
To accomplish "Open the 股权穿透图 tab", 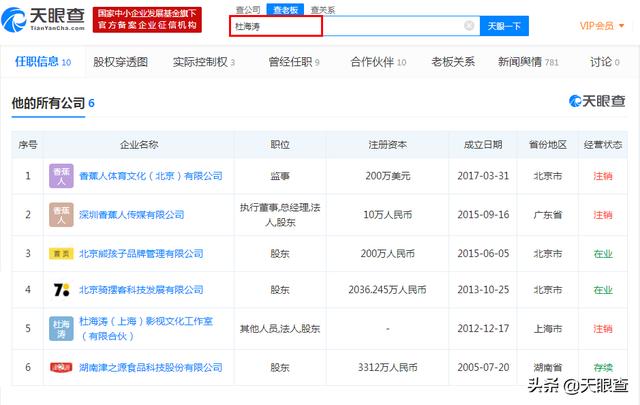I will pos(120,62).
